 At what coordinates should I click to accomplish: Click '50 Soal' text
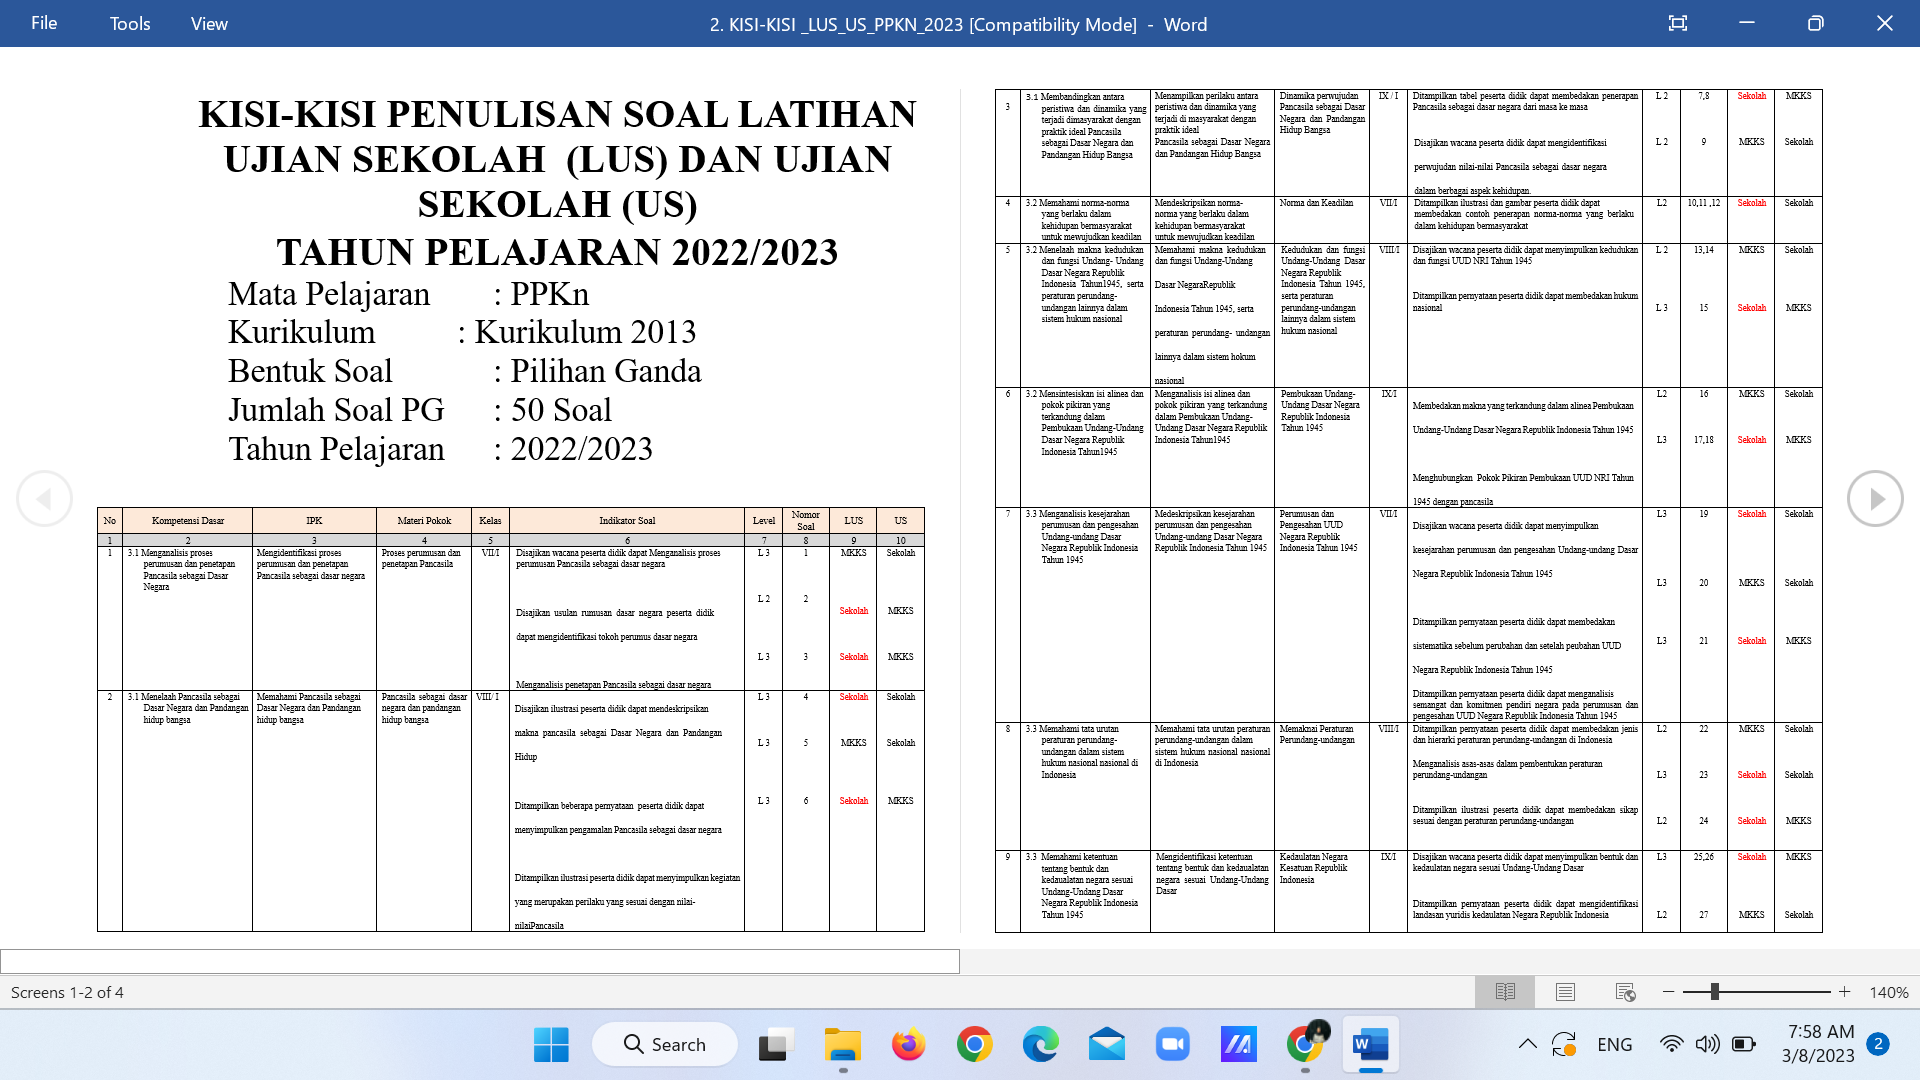tap(561, 410)
